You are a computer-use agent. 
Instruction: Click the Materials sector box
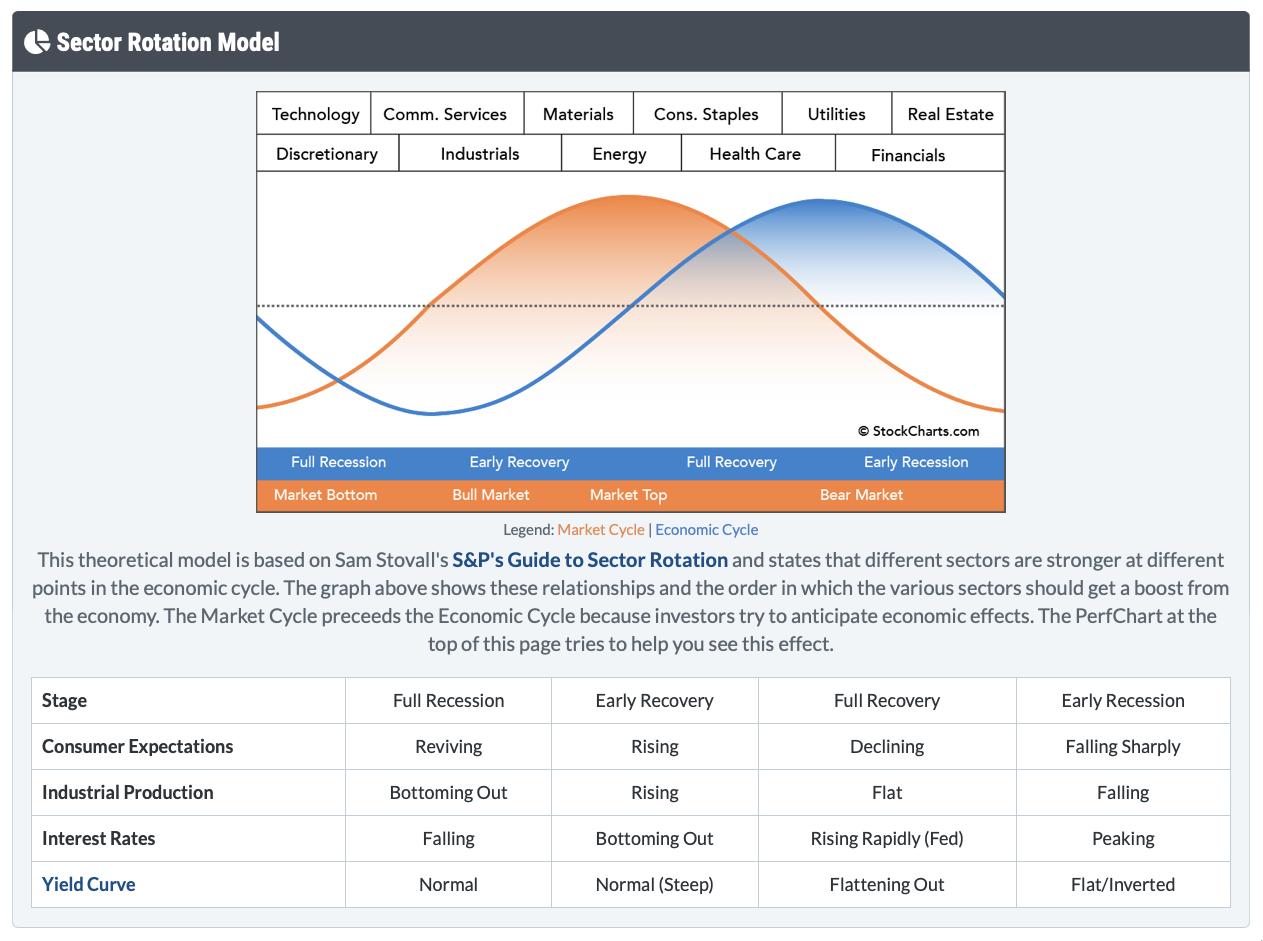pyautogui.click(x=578, y=114)
